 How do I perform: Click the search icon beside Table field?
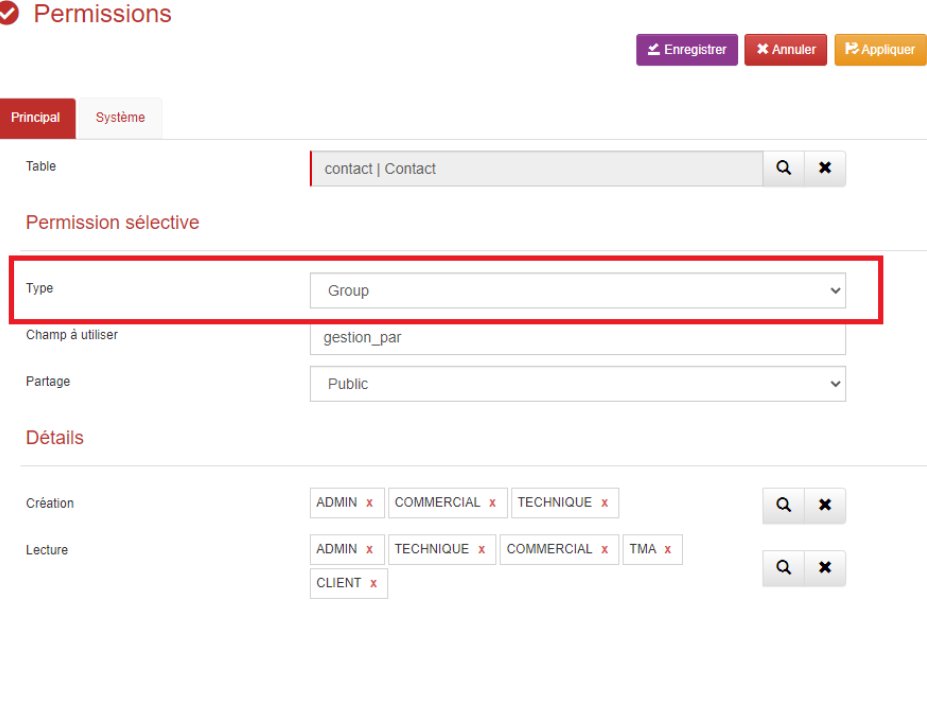(x=783, y=169)
